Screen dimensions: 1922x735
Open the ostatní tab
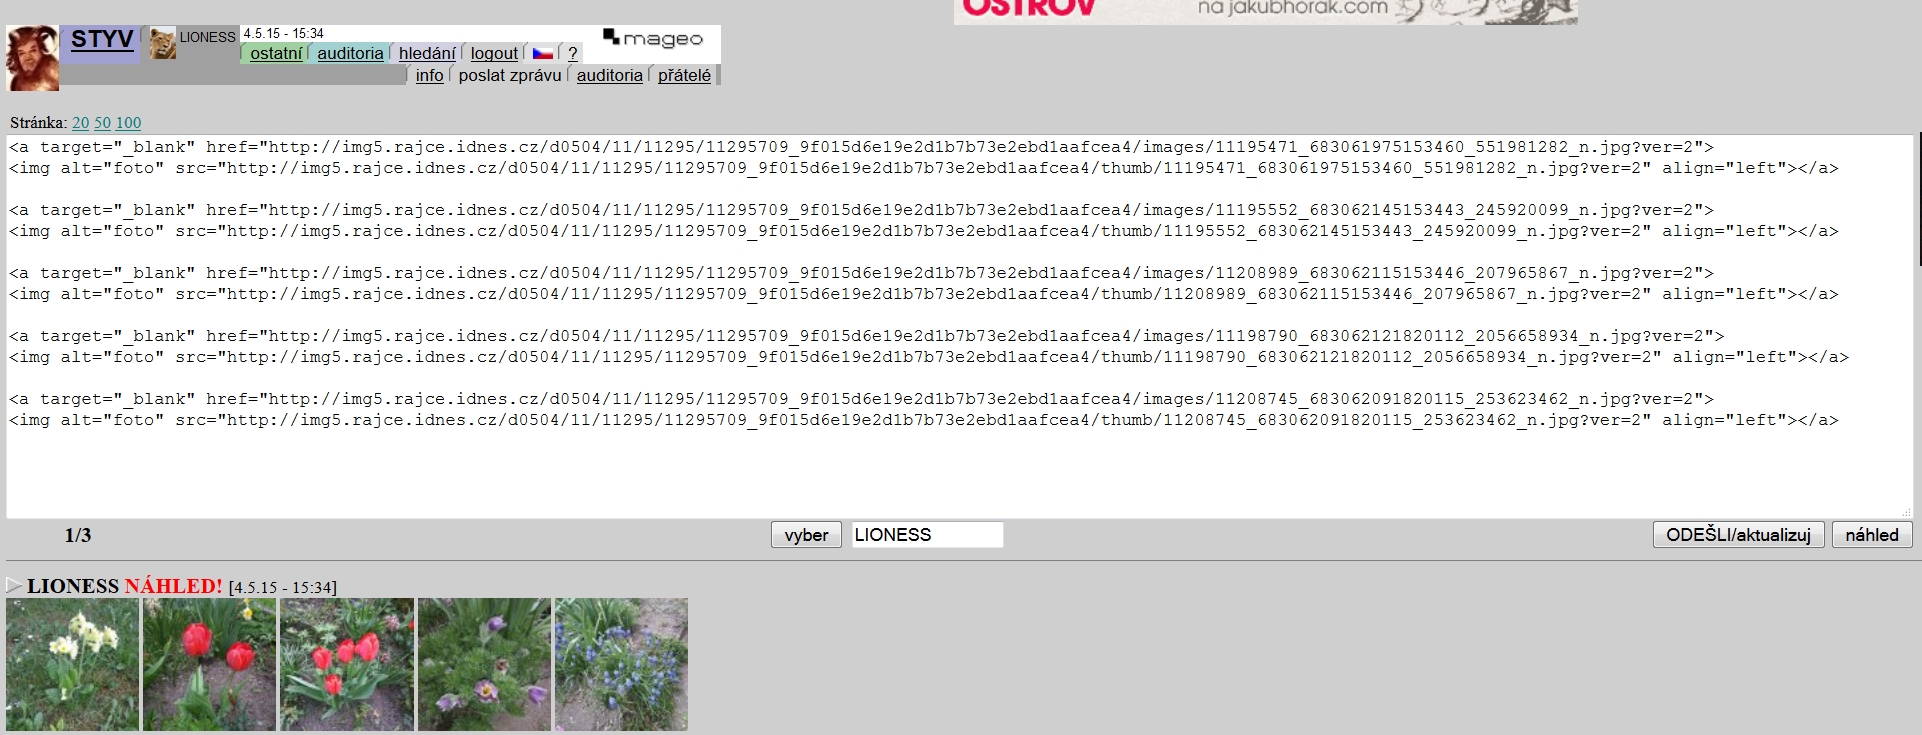(x=275, y=53)
